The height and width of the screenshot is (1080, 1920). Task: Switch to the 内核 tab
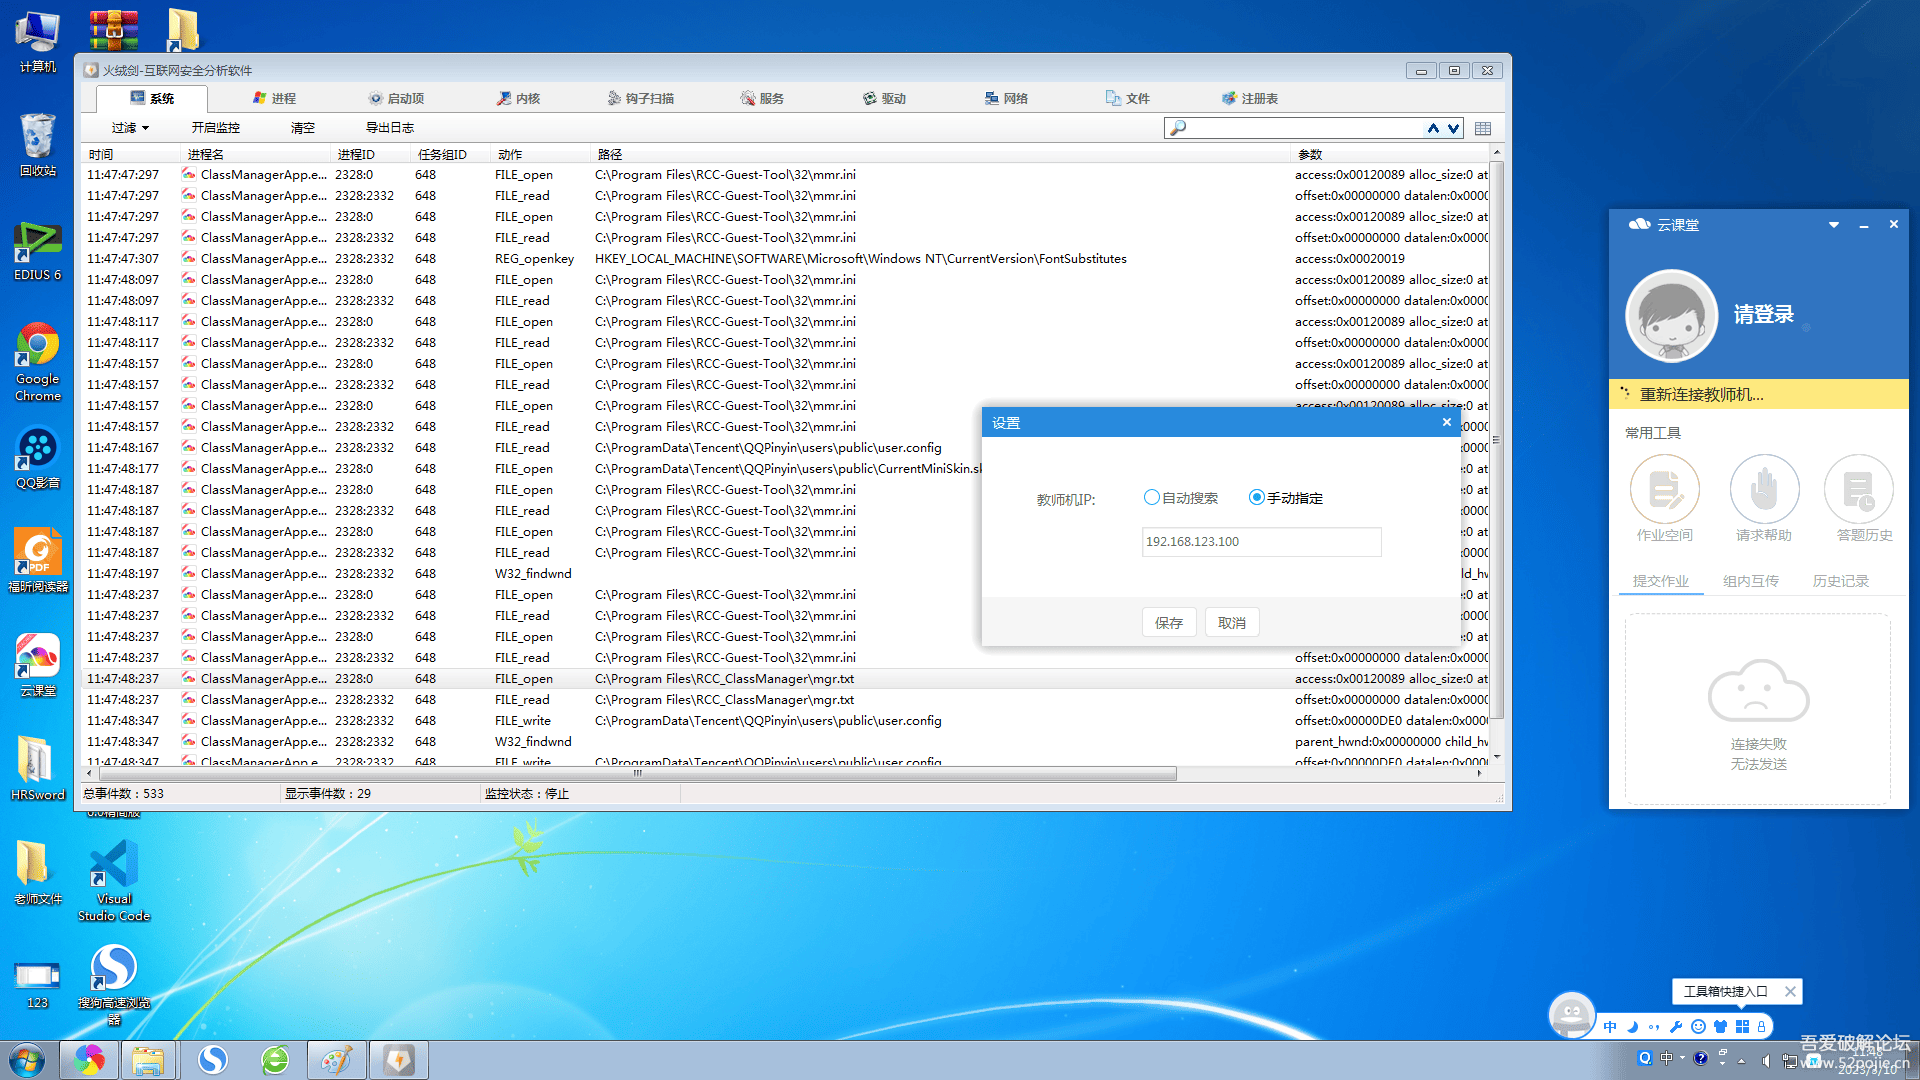[518, 98]
